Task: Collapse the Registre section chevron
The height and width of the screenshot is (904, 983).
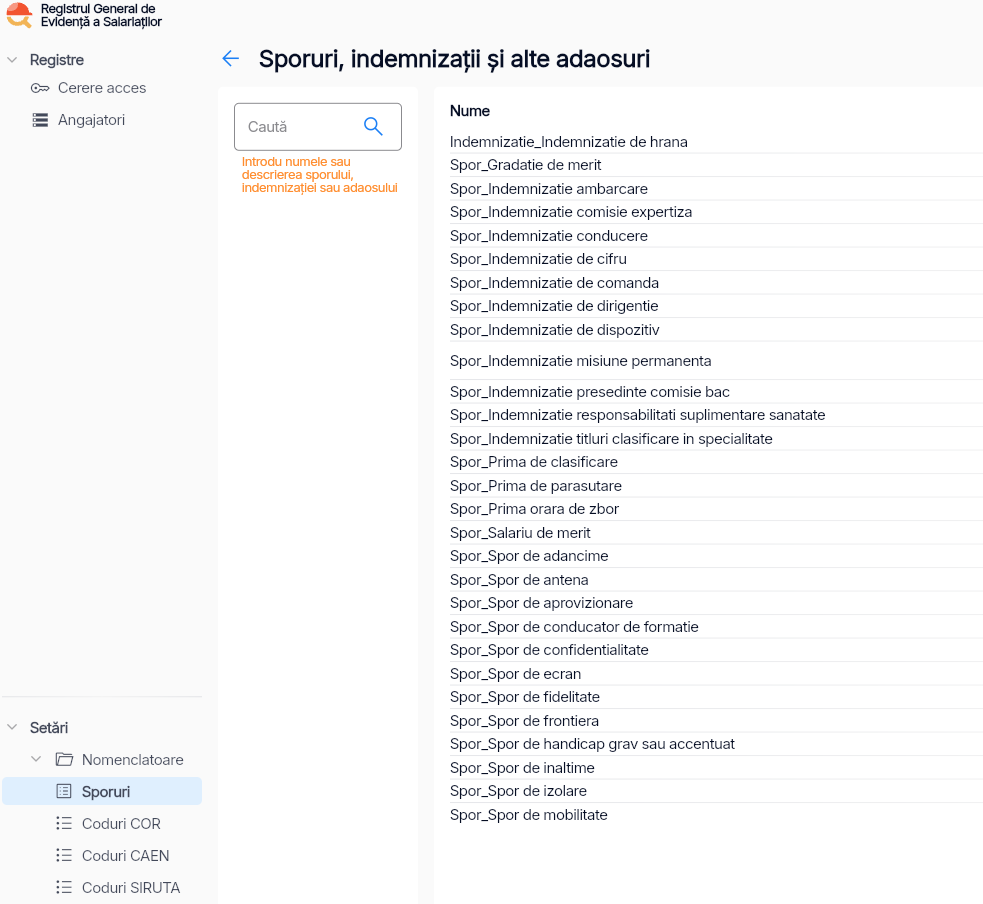Action: coord(12,60)
